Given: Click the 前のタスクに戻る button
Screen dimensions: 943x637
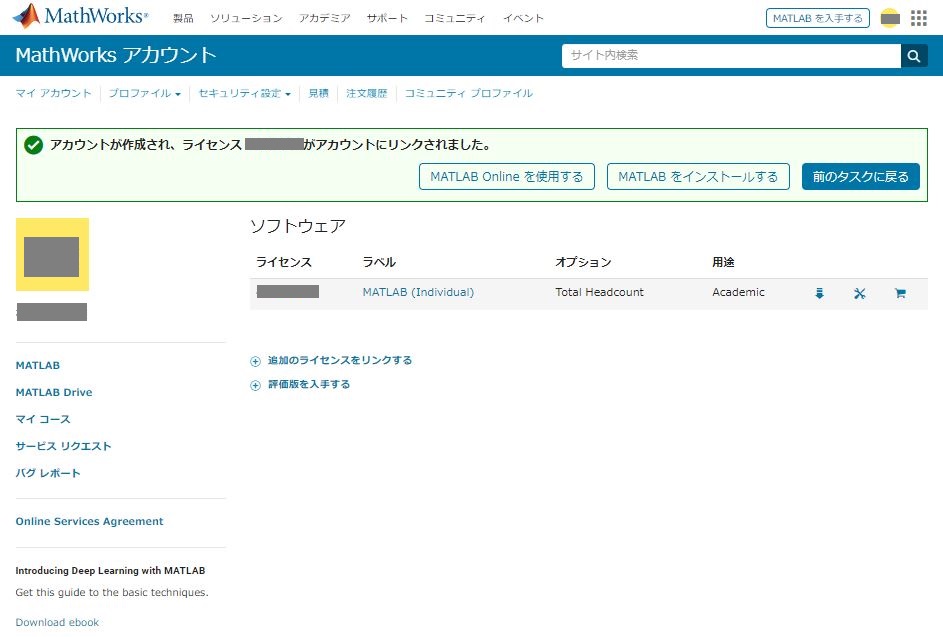Looking at the screenshot, I should (x=861, y=177).
